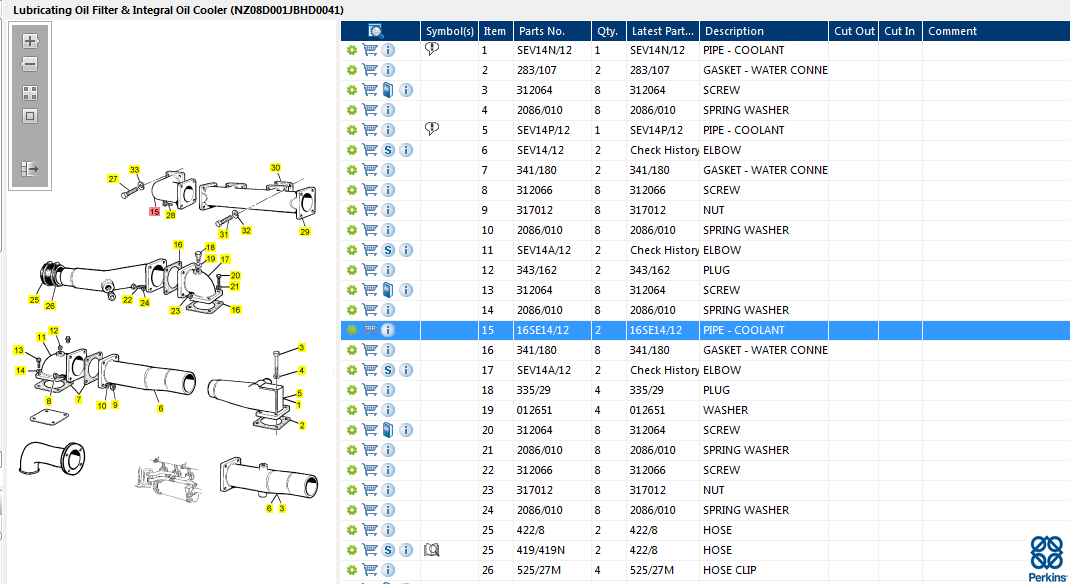This screenshot has height=584, width=1070.
Task: Click the Perkins logo
Action: click(x=1047, y=559)
